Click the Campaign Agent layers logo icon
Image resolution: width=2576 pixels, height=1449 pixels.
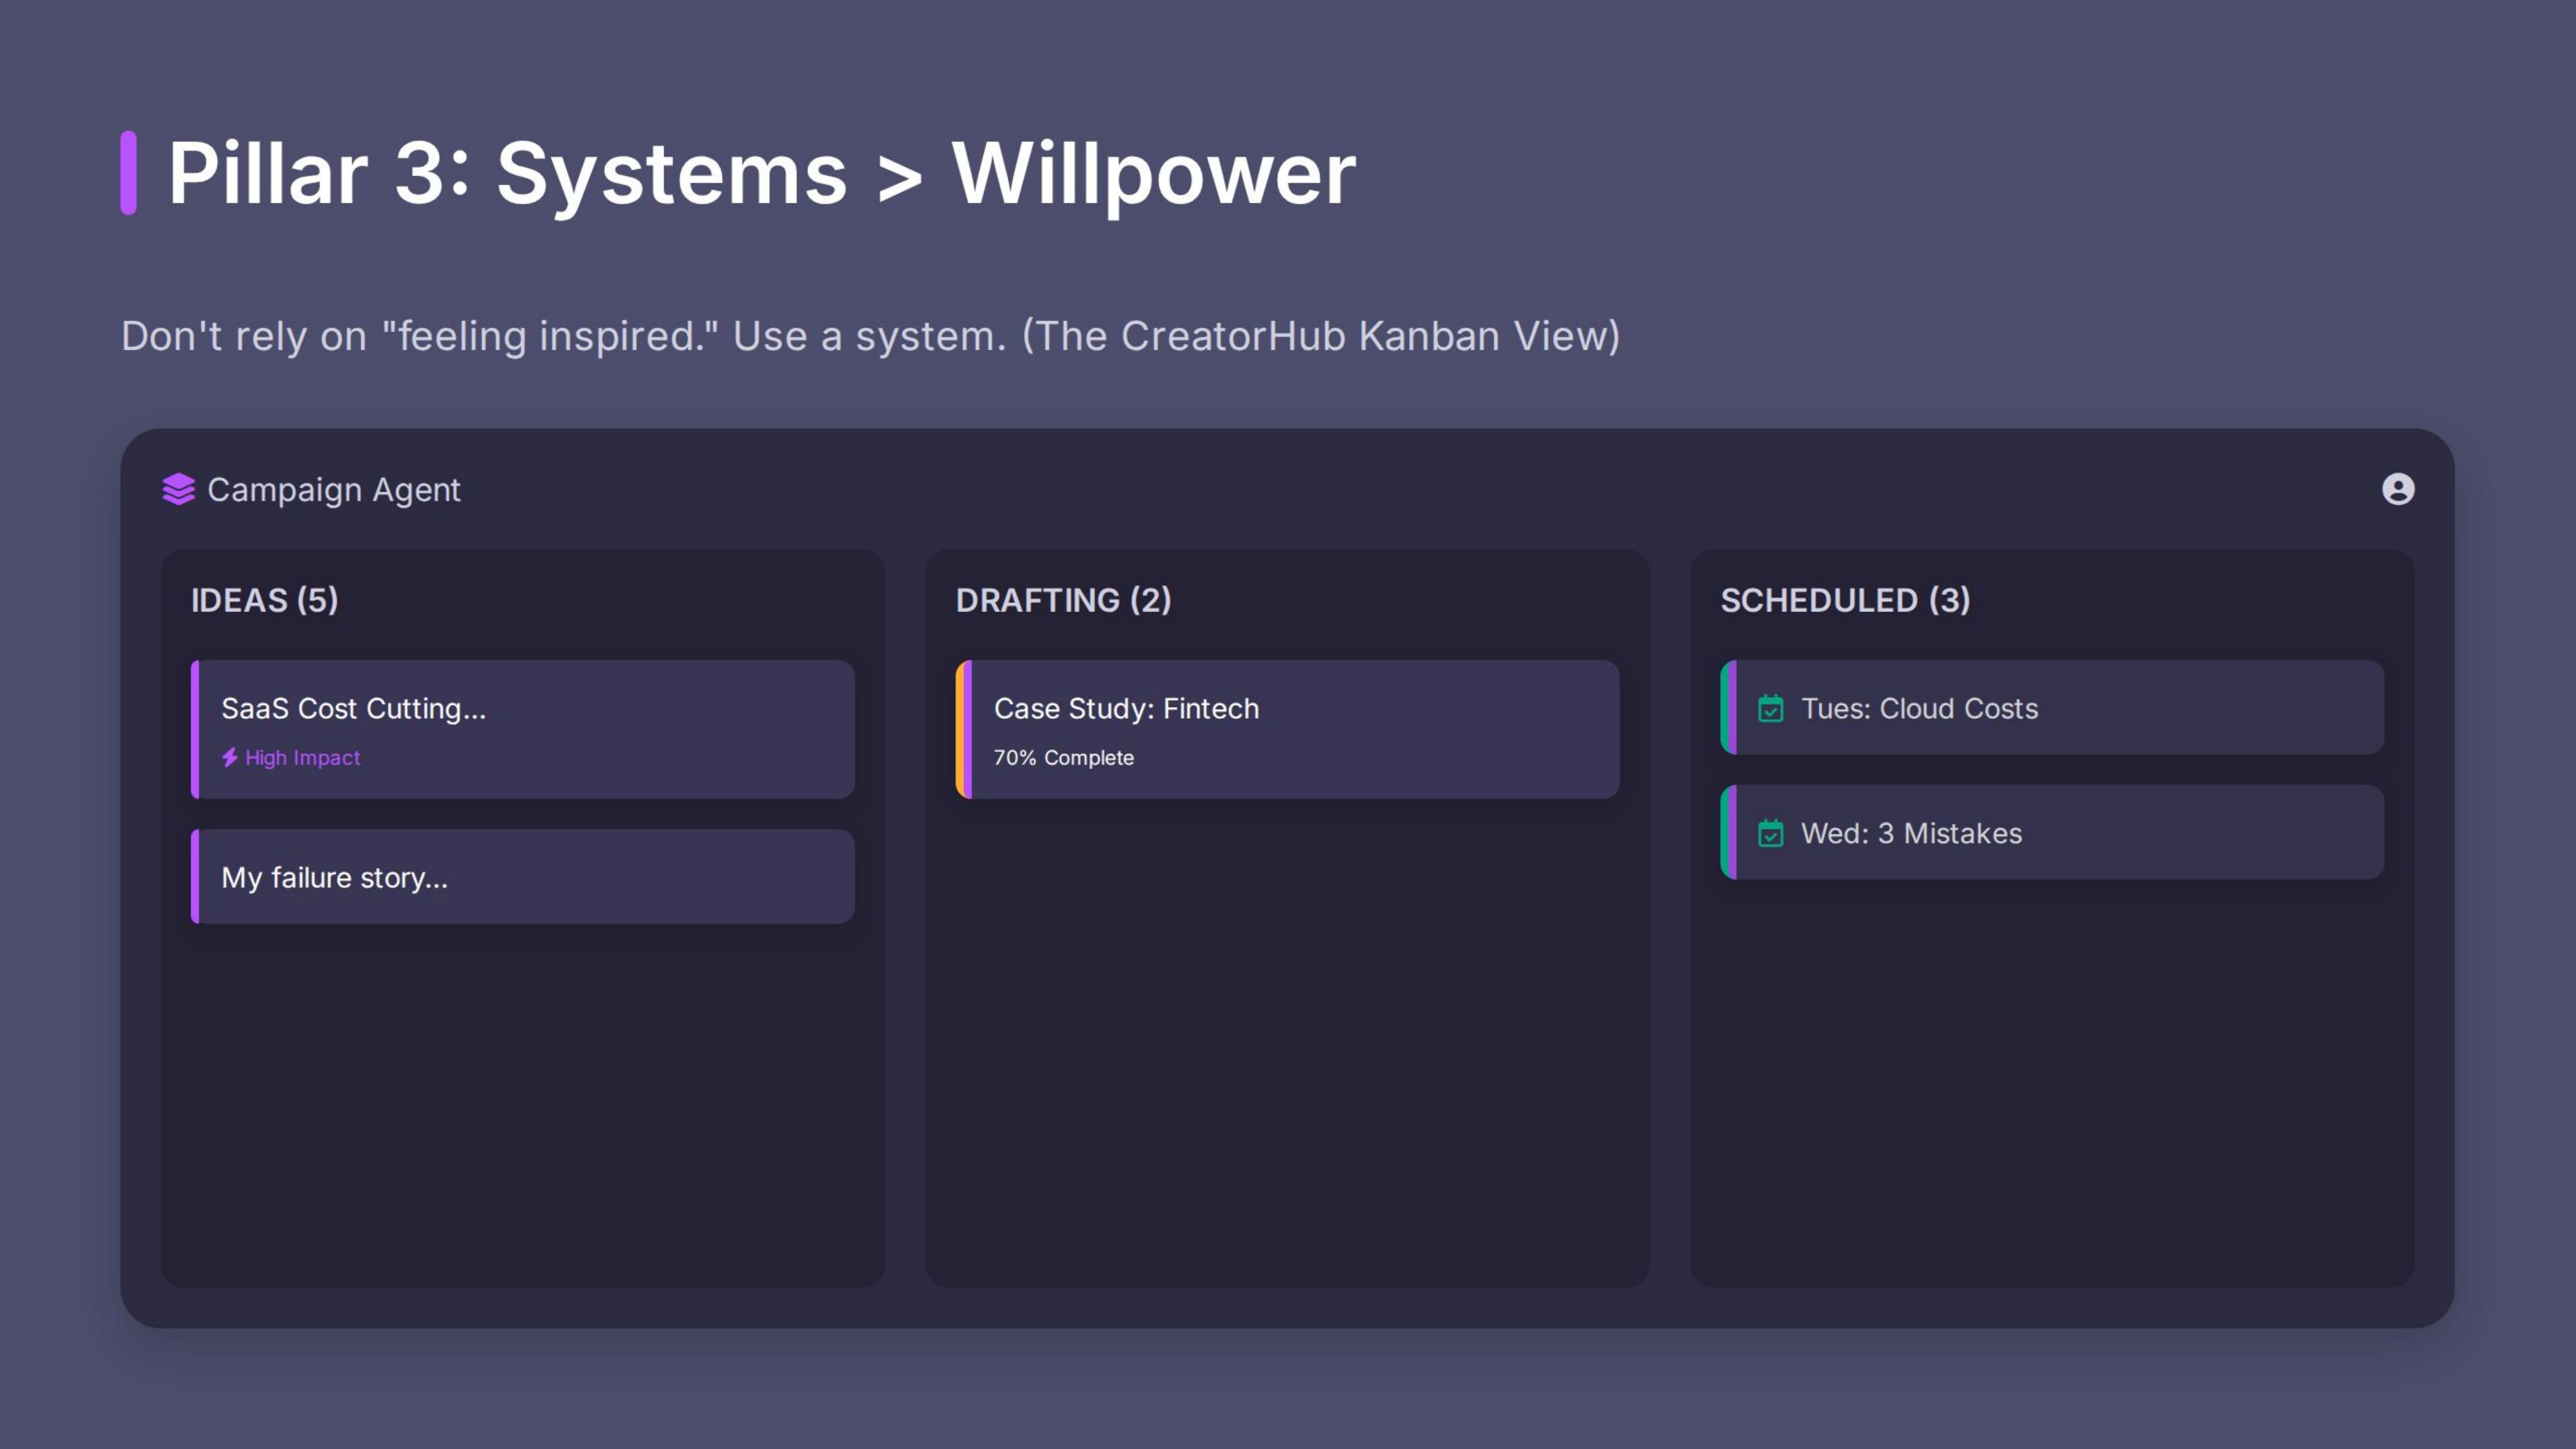178,489
